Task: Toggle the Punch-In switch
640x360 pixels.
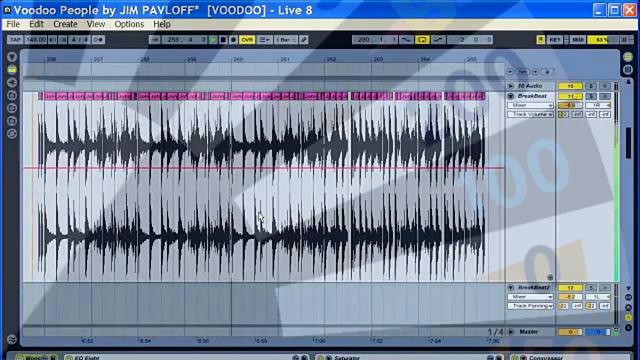Action: coord(406,40)
